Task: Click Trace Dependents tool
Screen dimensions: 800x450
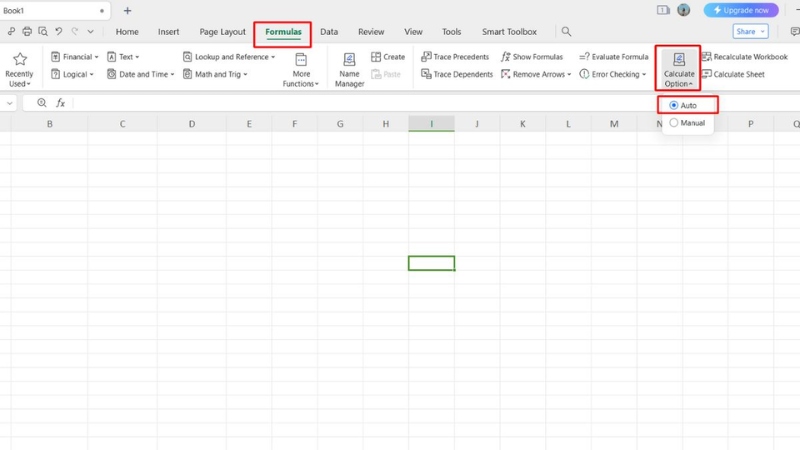Action: click(x=456, y=74)
